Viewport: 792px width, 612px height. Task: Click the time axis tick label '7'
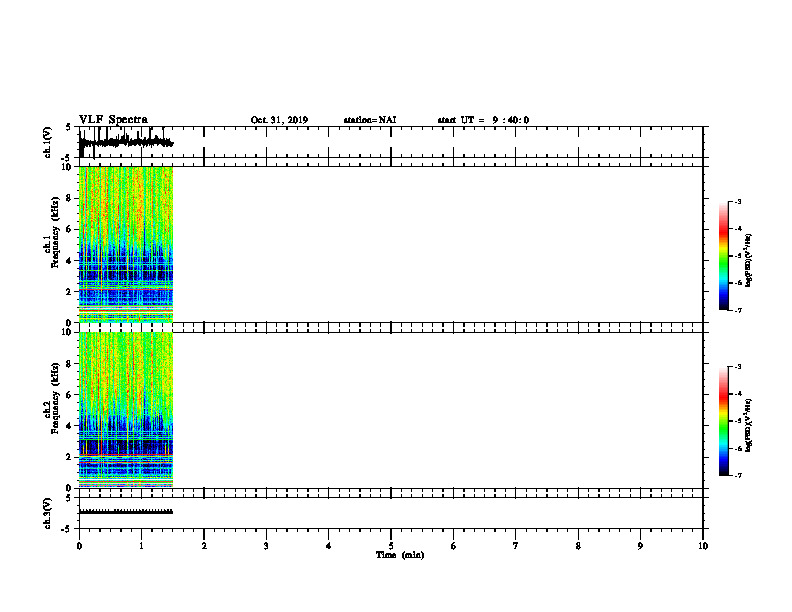[x=516, y=546]
